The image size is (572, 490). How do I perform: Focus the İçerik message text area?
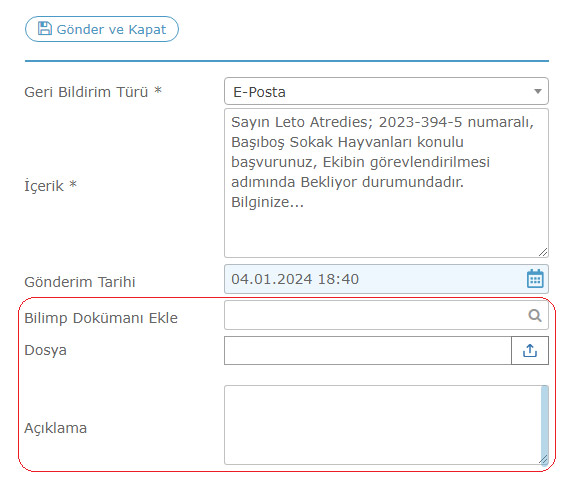pyautogui.click(x=386, y=183)
